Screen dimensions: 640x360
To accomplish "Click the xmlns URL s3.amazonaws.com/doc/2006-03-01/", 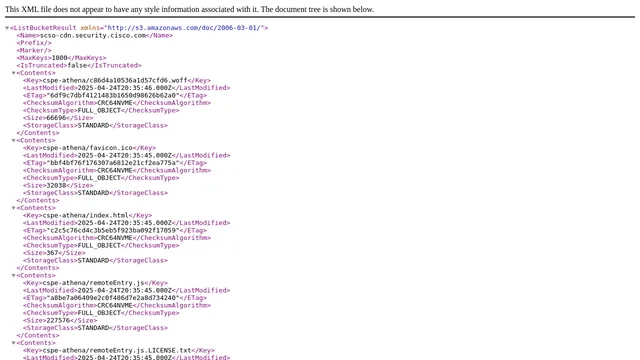I will tap(185, 28).
